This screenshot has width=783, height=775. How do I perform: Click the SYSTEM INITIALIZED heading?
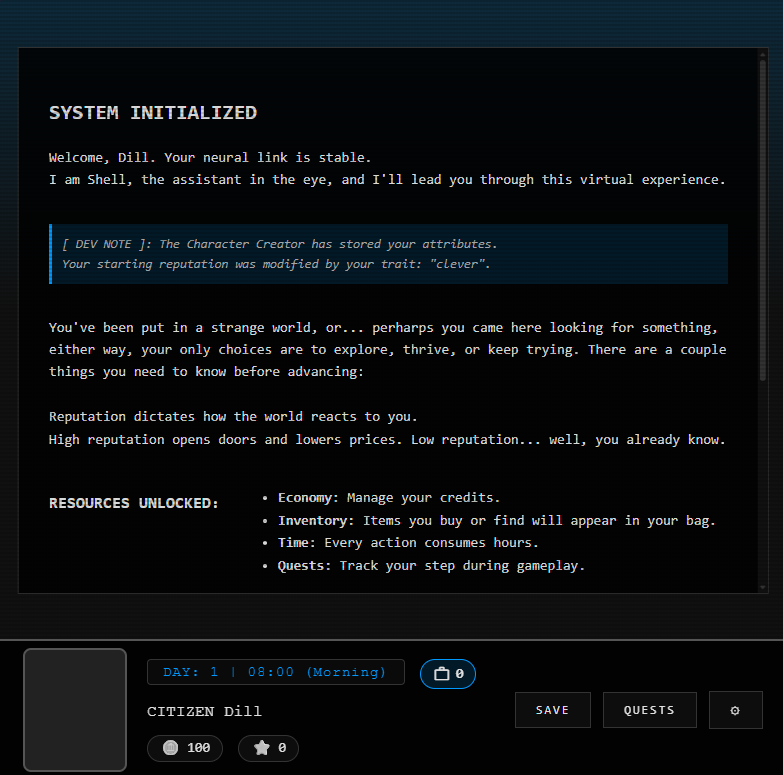click(x=153, y=113)
